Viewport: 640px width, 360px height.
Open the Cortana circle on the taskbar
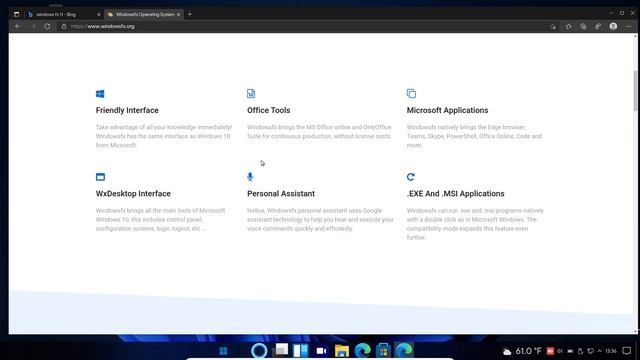259,351
